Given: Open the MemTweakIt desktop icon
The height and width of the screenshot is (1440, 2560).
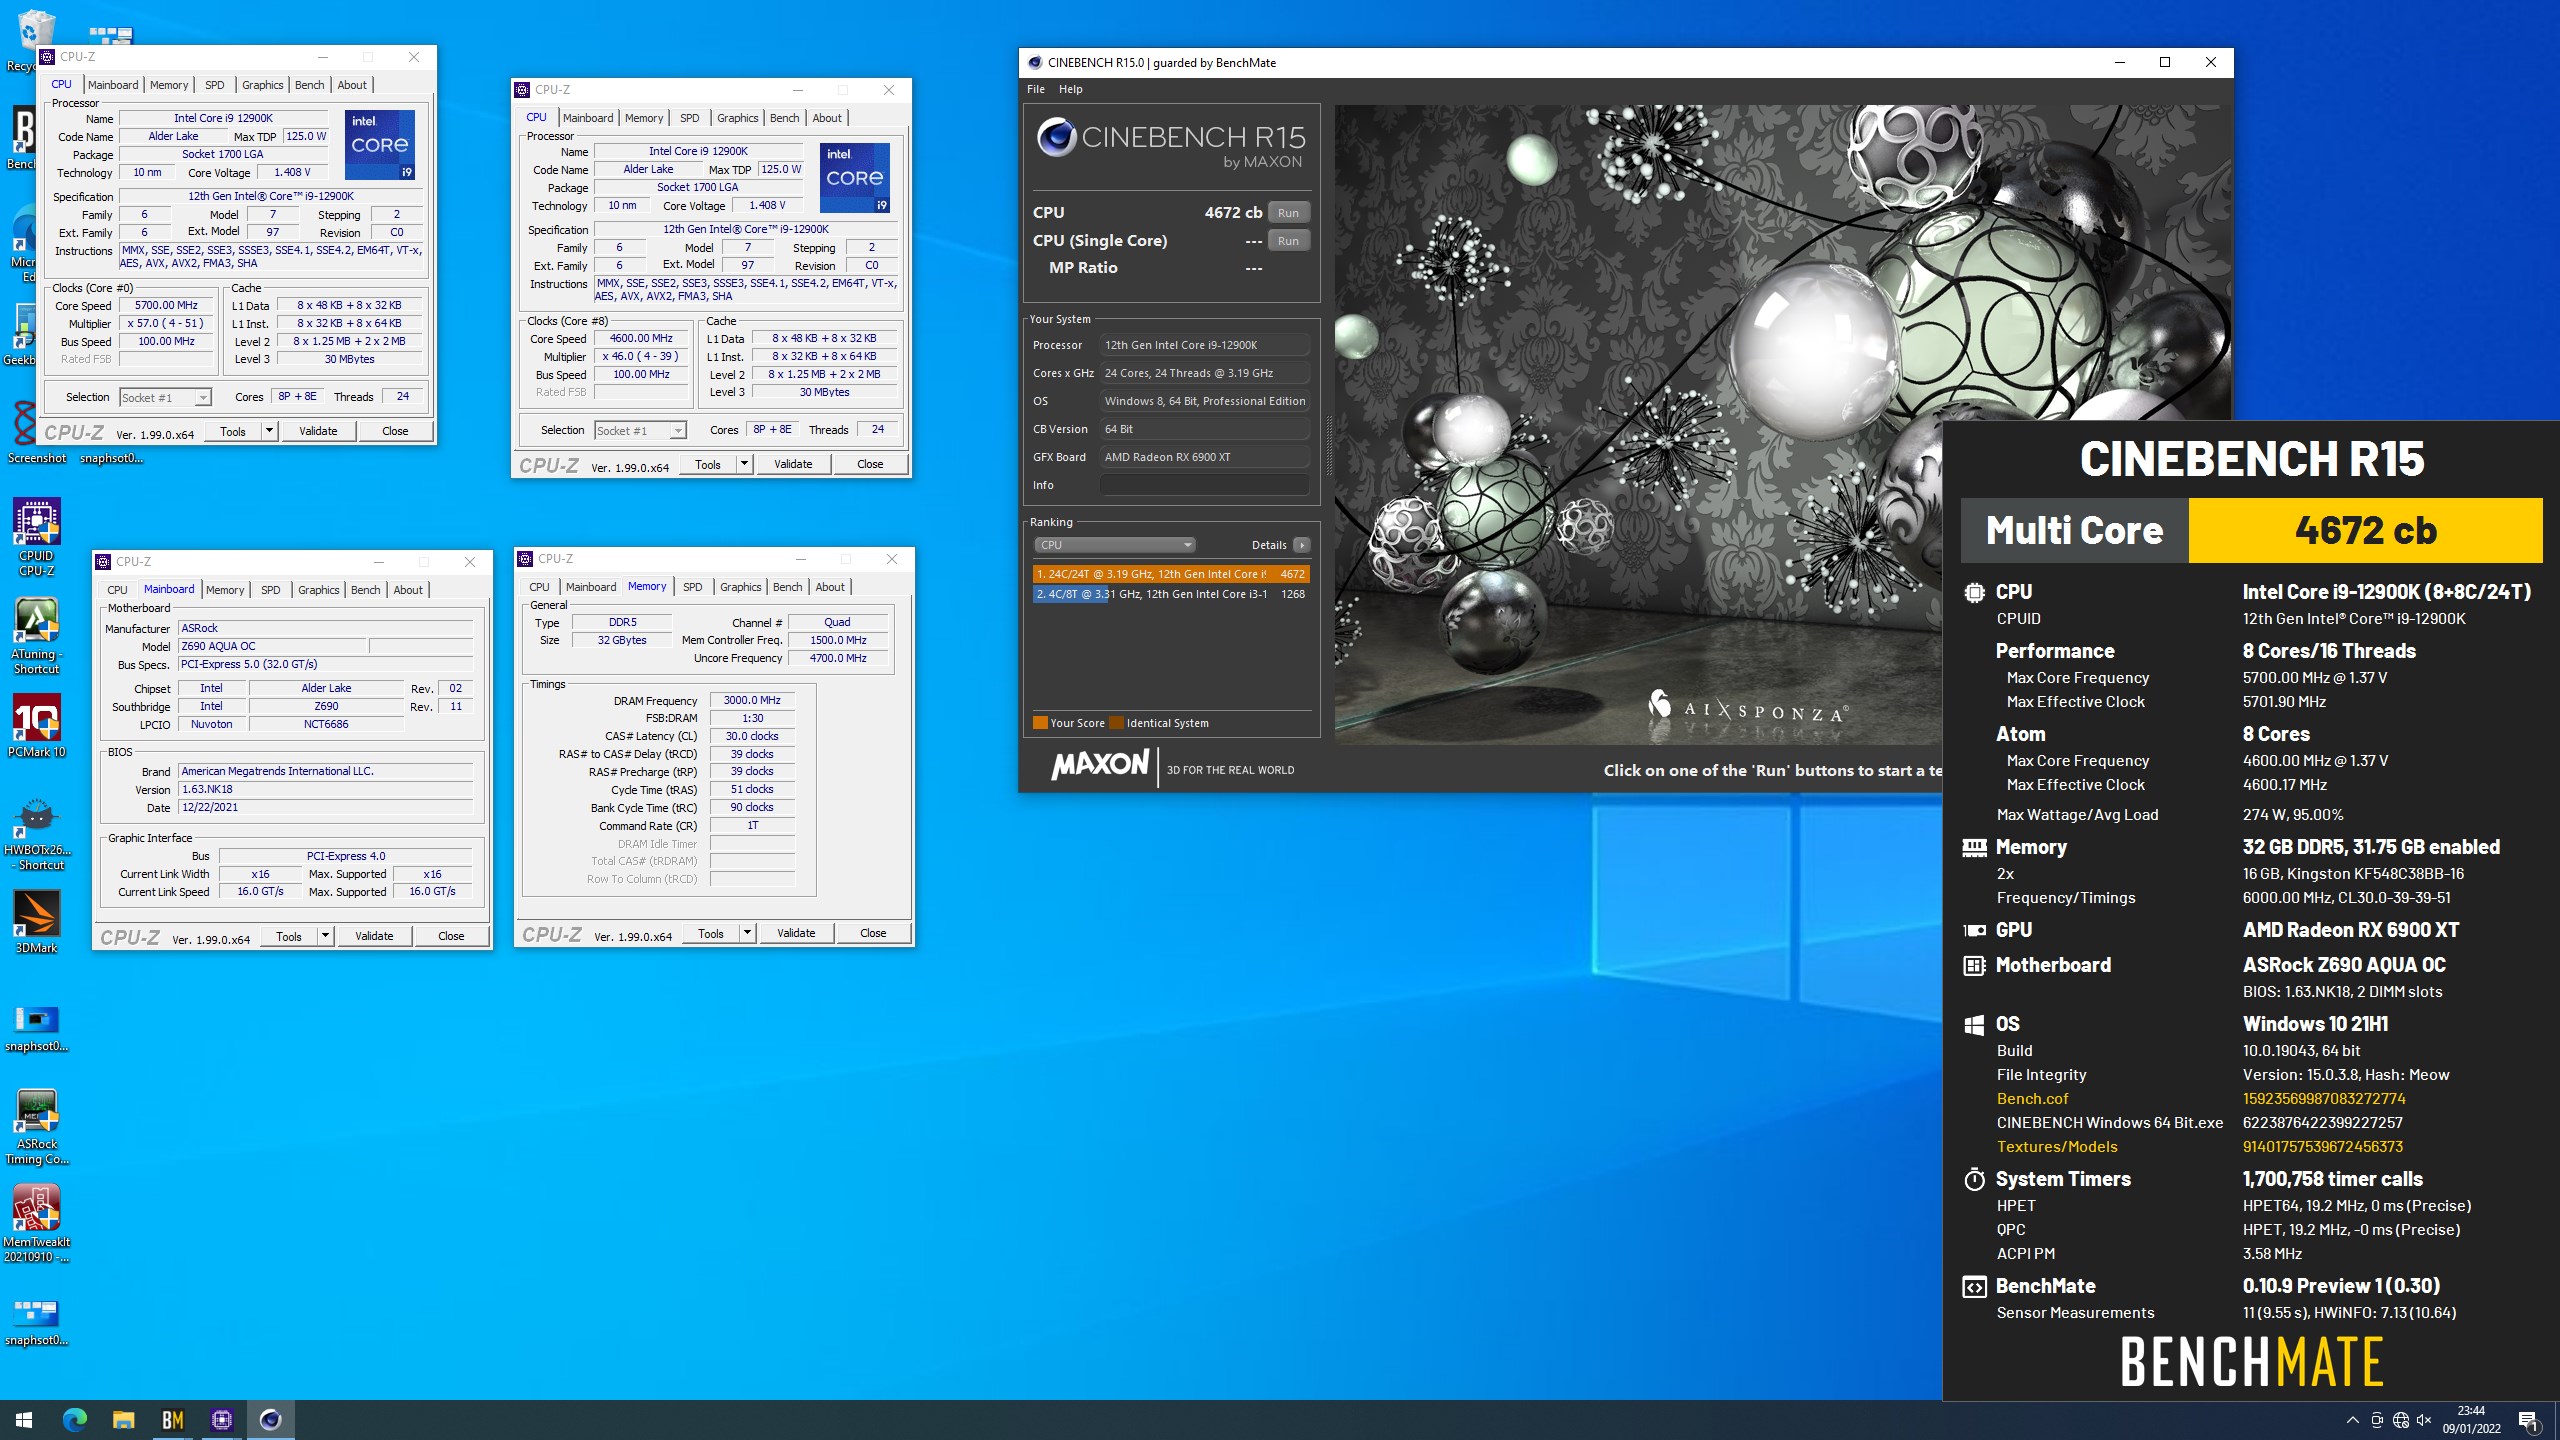Looking at the screenshot, I should 37,1224.
